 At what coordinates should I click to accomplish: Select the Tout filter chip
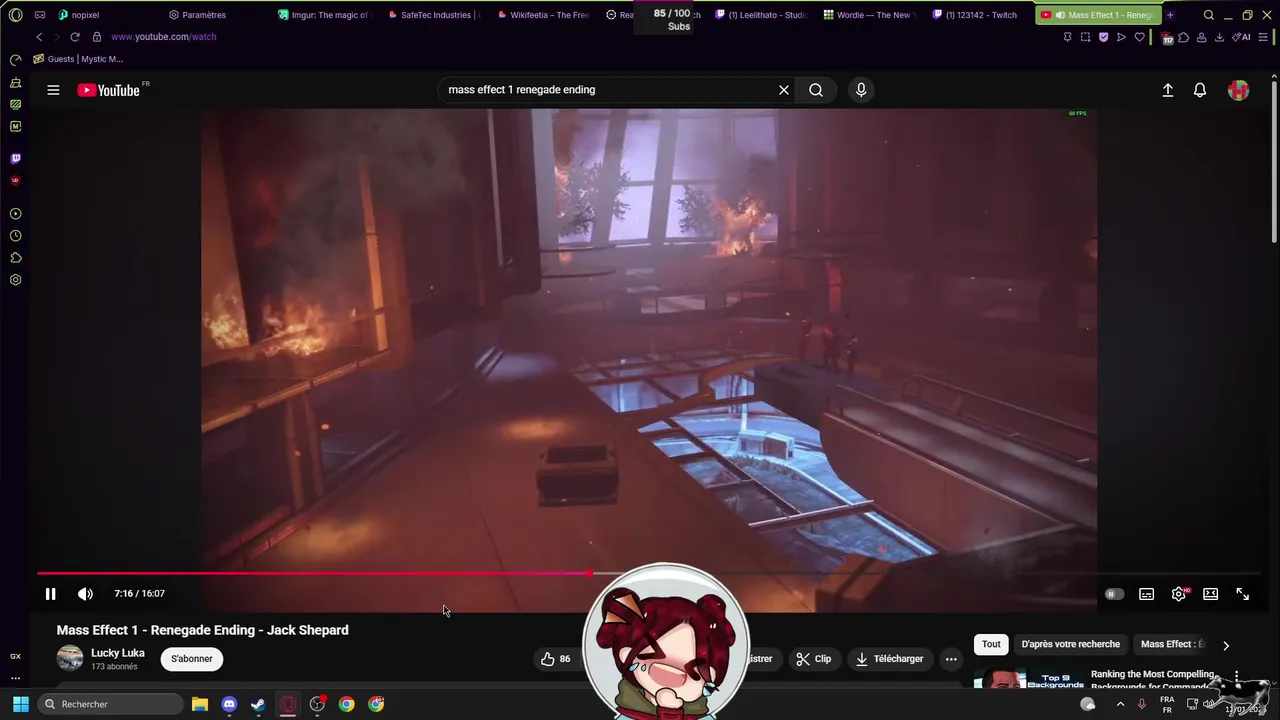[x=991, y=644]
